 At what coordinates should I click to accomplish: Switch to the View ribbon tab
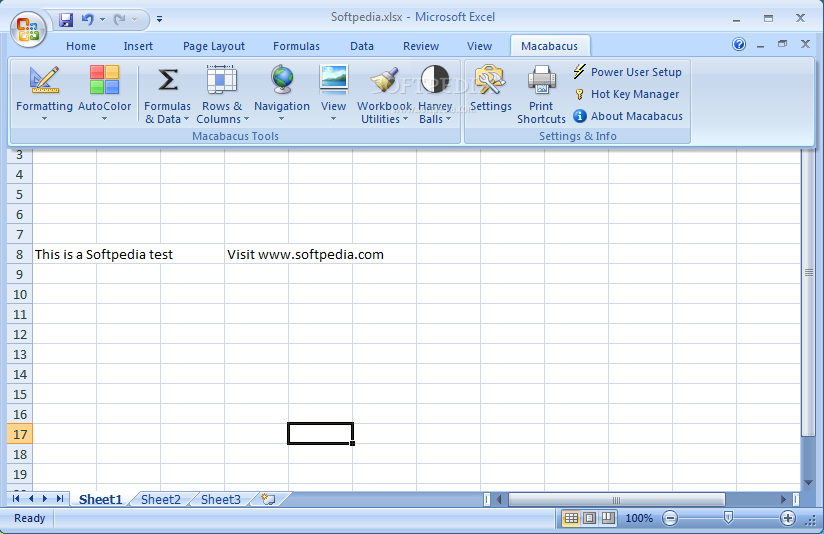[479, 46]
